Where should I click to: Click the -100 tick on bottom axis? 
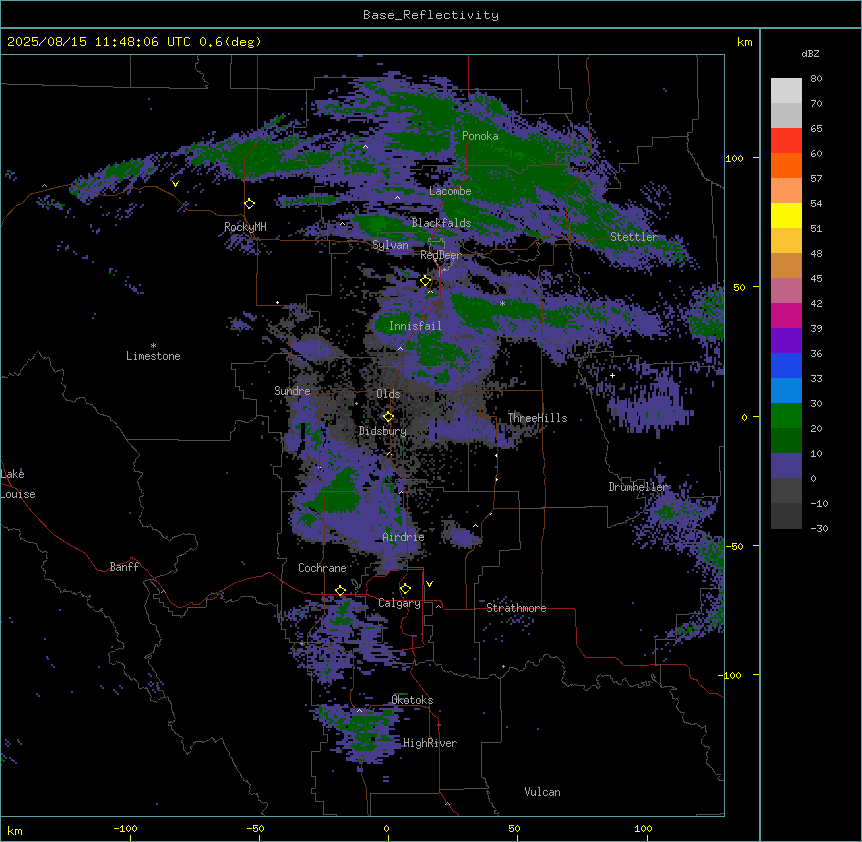tap(125, 828)
